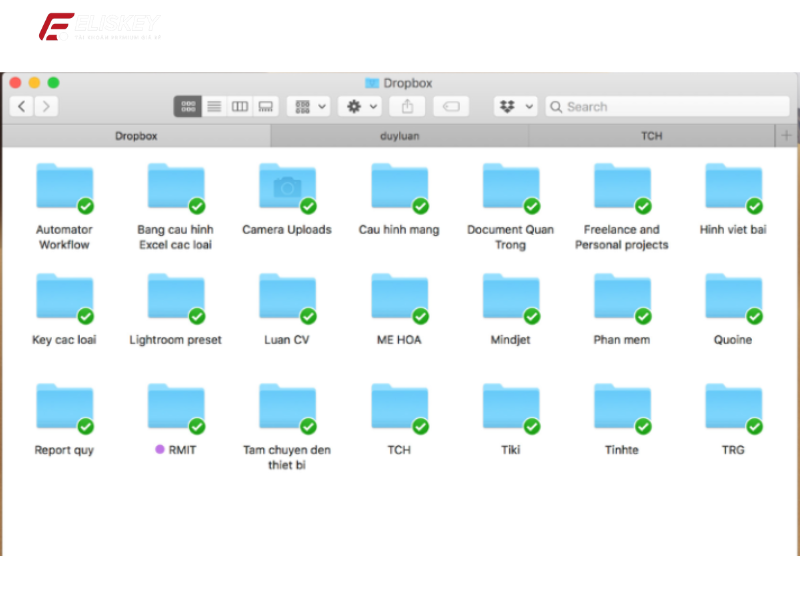Switch to icon view mode
The image size is (800, 600).
(x=187, y=106)
